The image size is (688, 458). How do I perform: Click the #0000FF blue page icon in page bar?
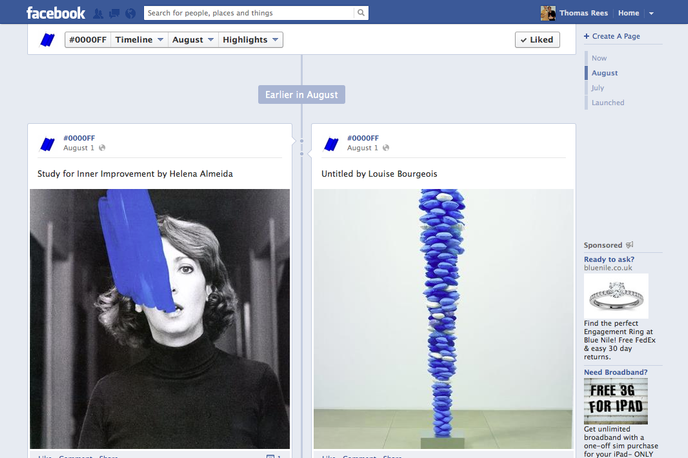47,40
